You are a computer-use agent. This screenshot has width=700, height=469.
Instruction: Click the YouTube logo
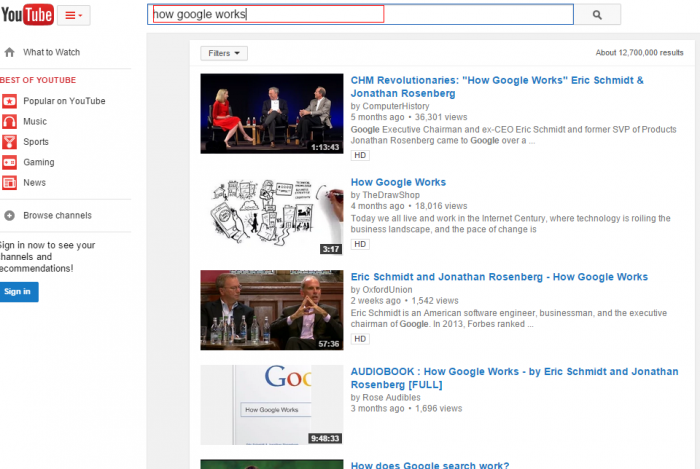(x=27, y=14)
